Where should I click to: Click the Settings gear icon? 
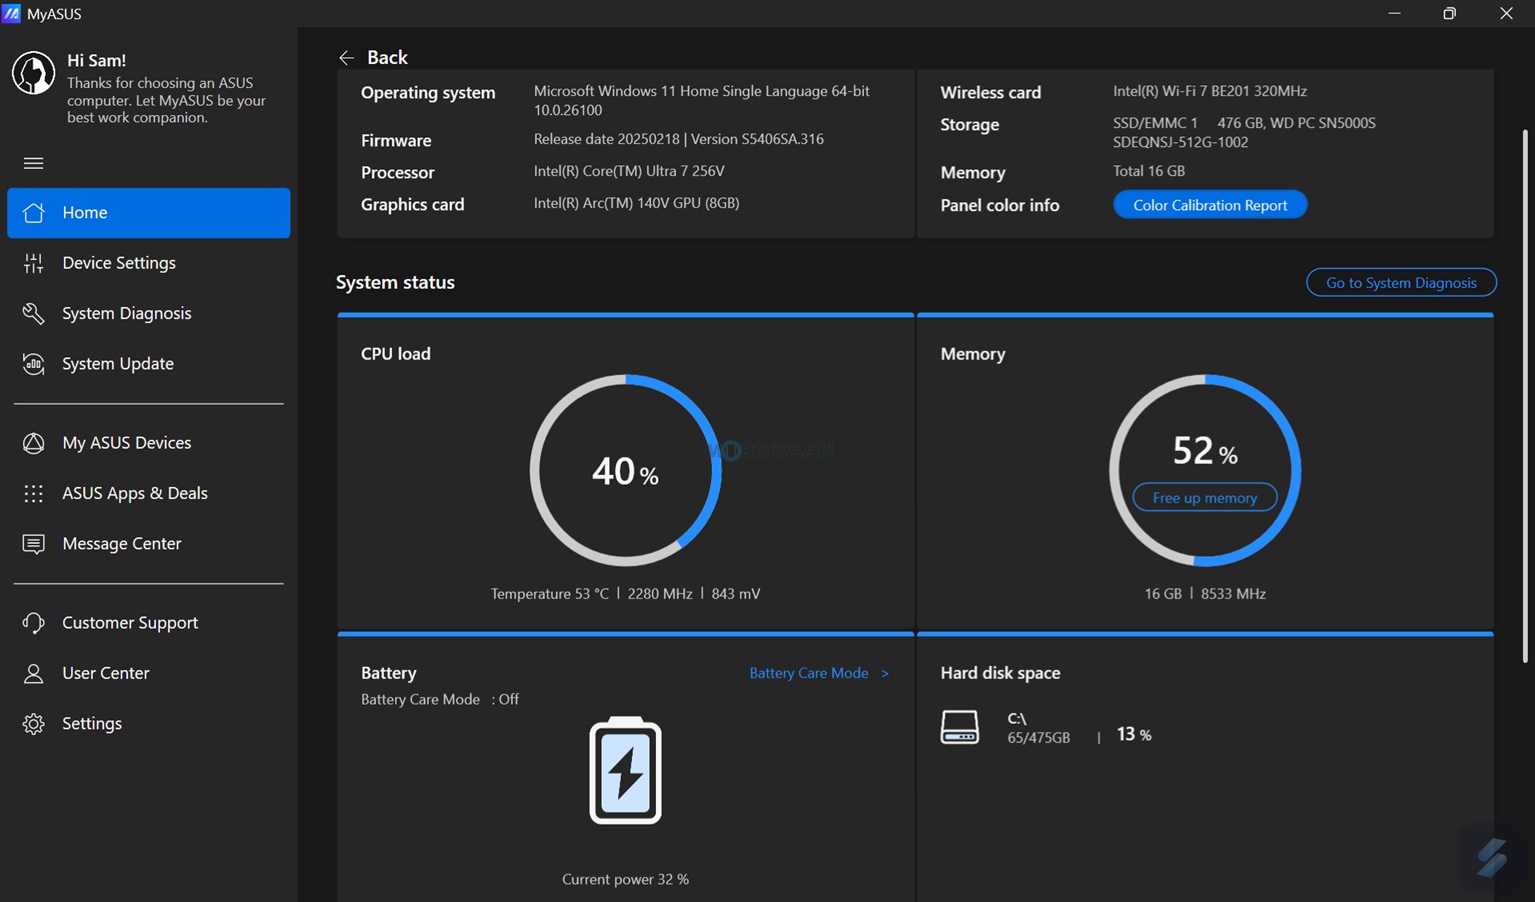point(33,724)
